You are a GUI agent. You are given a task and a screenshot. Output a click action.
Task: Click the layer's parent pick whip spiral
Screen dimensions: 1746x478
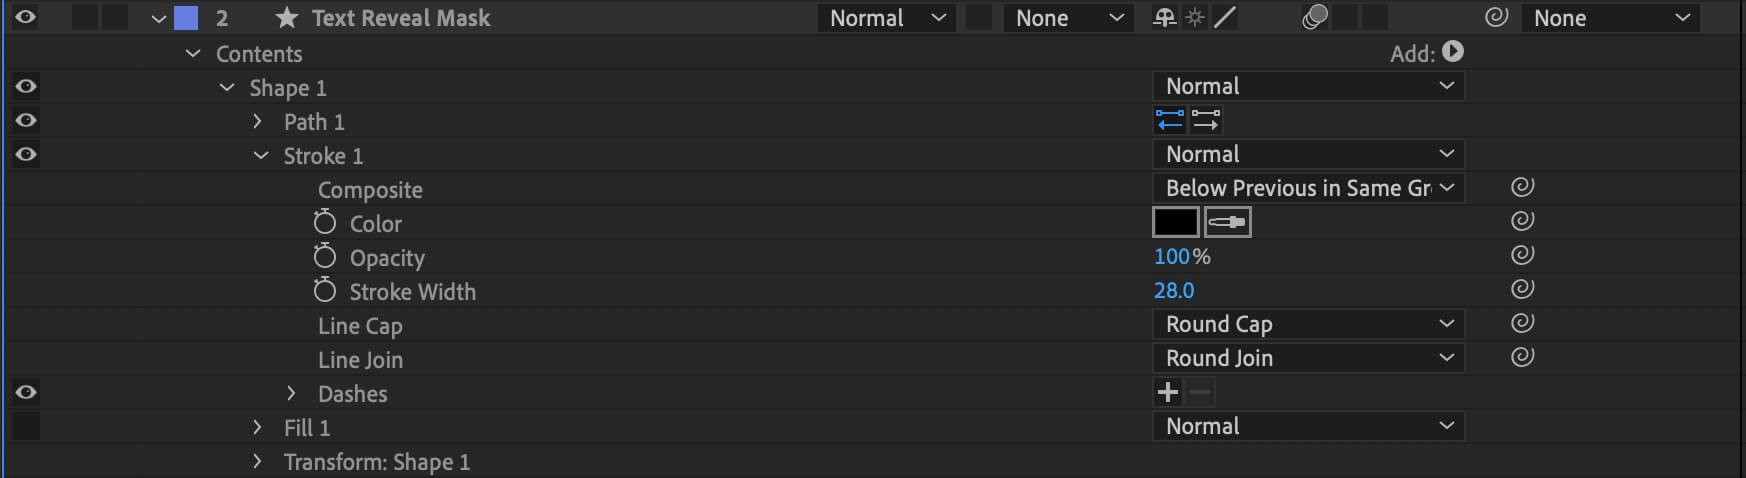click(1496, 17)
